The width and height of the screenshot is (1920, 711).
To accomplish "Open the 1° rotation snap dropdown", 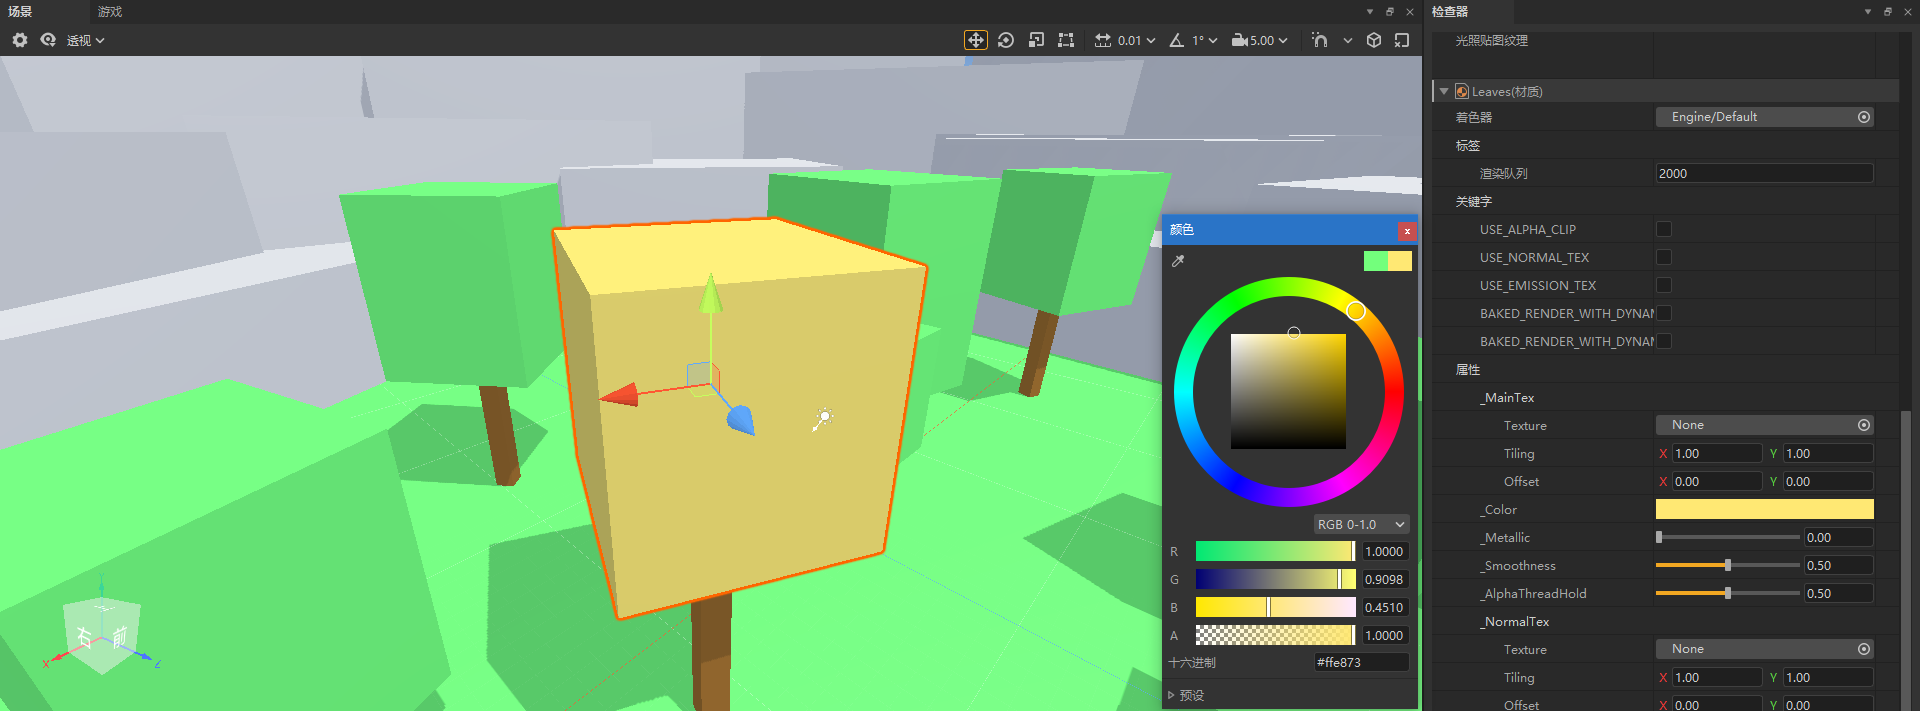I will [x=1205, y=40].
